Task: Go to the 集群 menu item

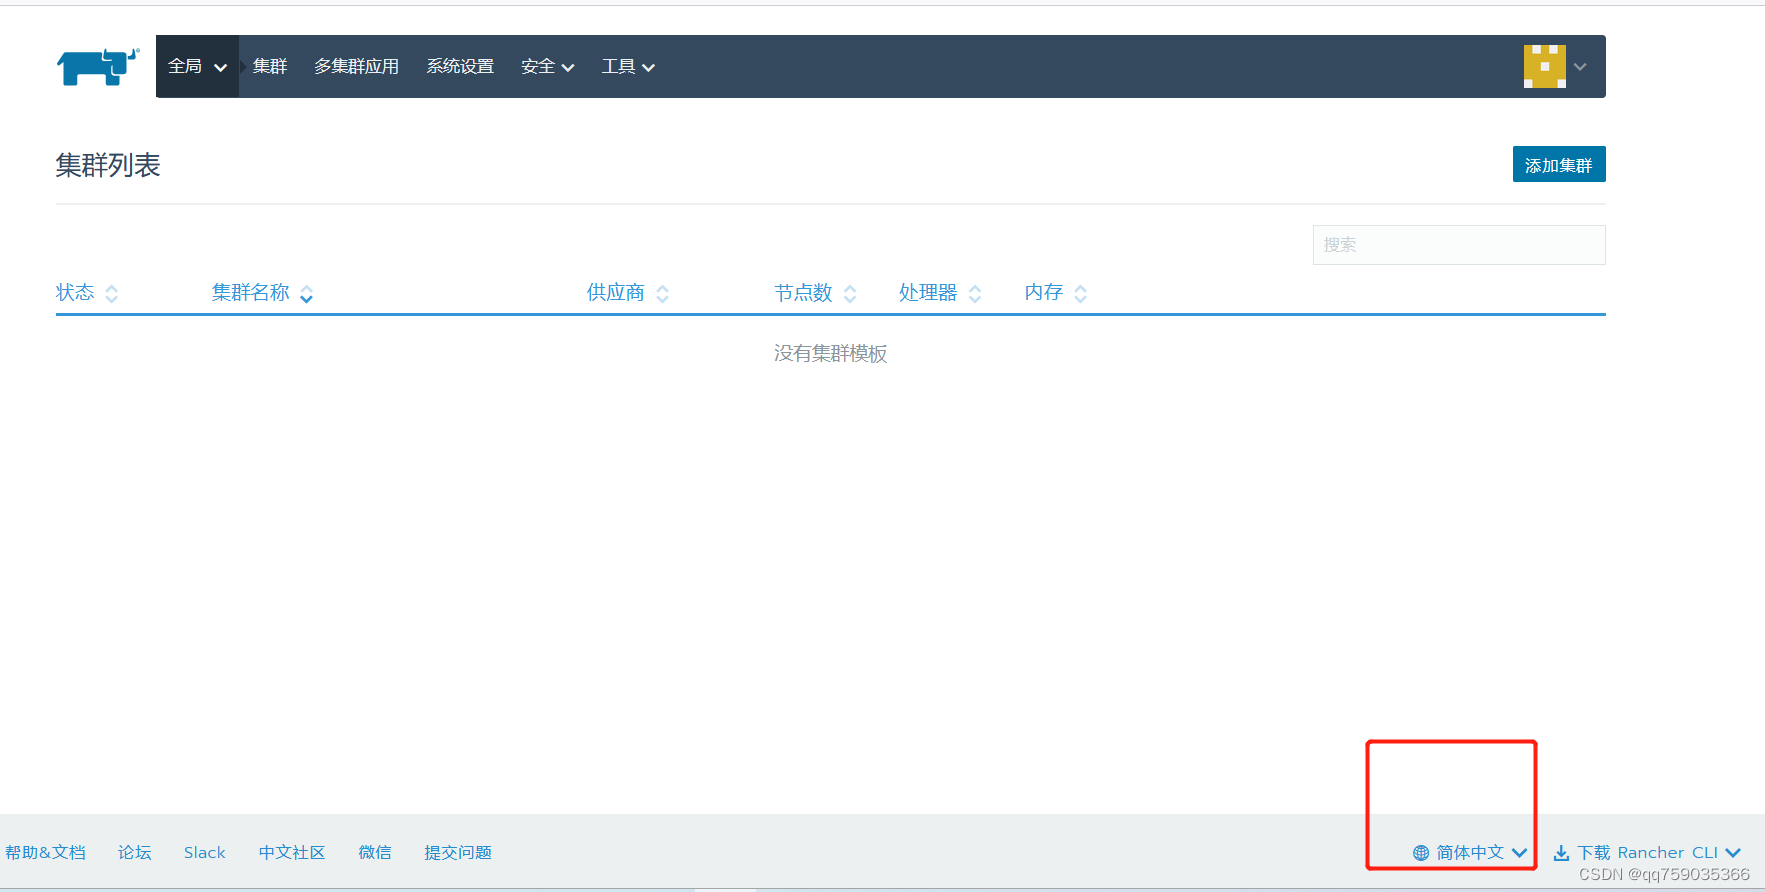Action: point(270,67)
